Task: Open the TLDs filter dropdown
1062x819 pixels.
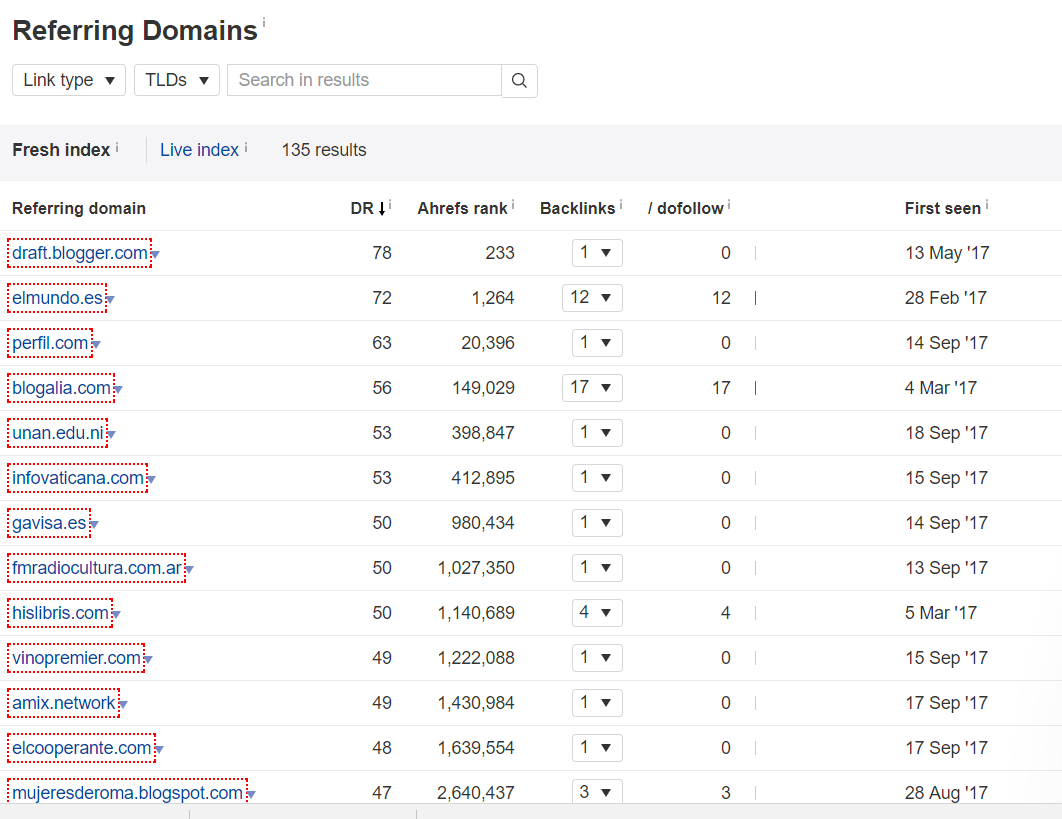Action: tap(177, 80)
